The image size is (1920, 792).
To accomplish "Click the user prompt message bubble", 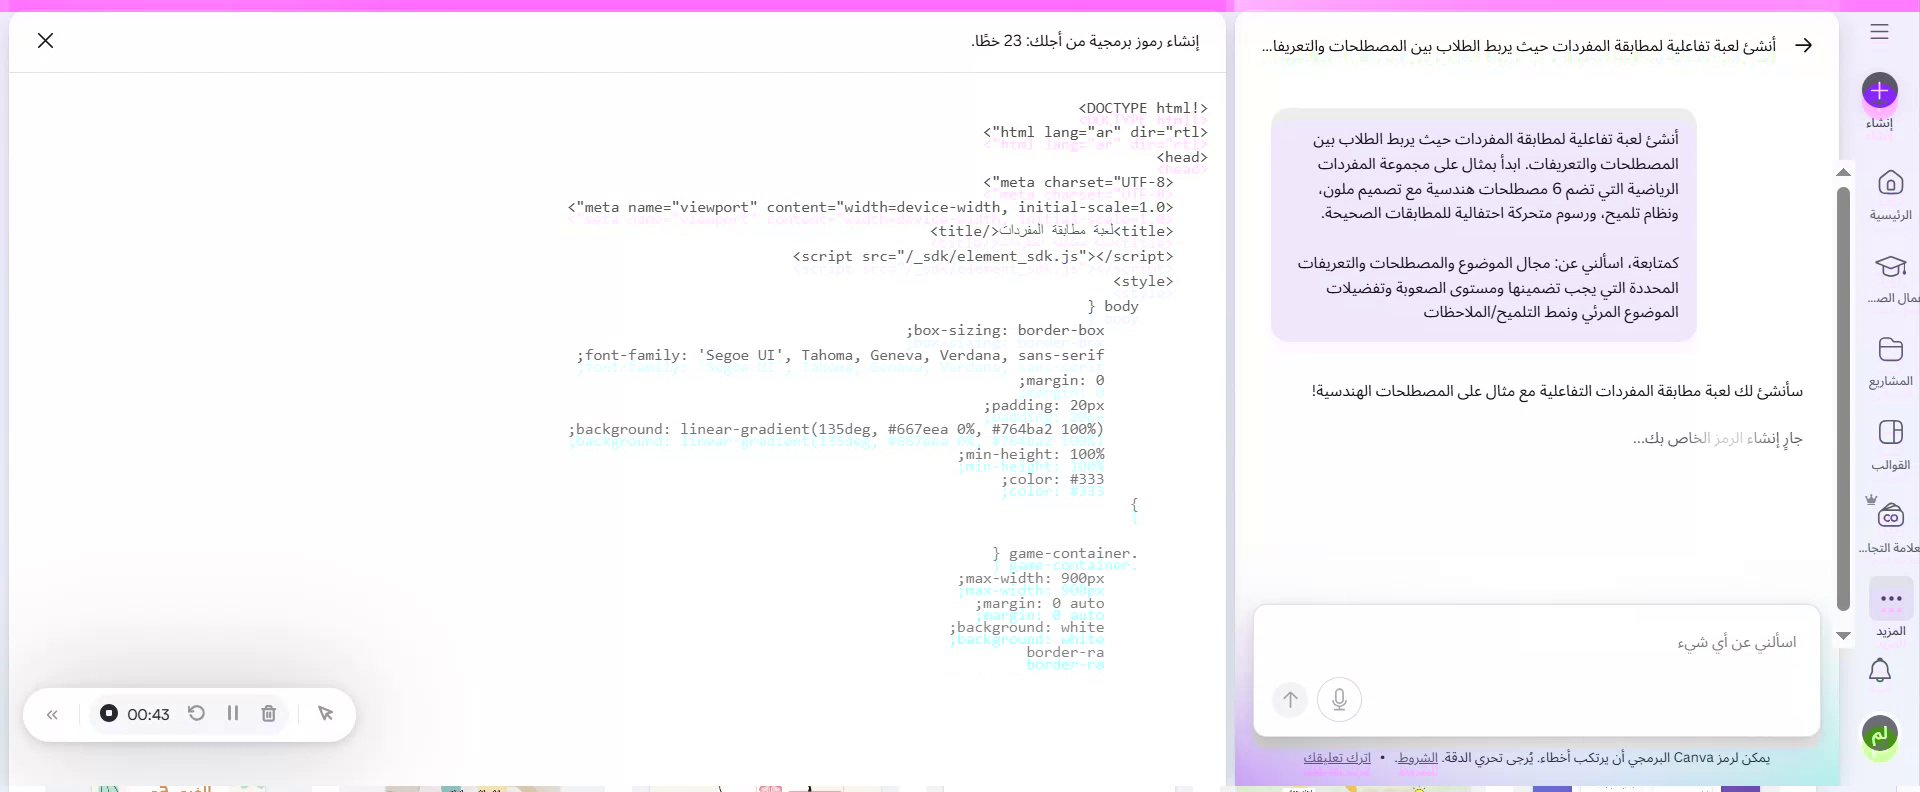I will coord(1484,225).
